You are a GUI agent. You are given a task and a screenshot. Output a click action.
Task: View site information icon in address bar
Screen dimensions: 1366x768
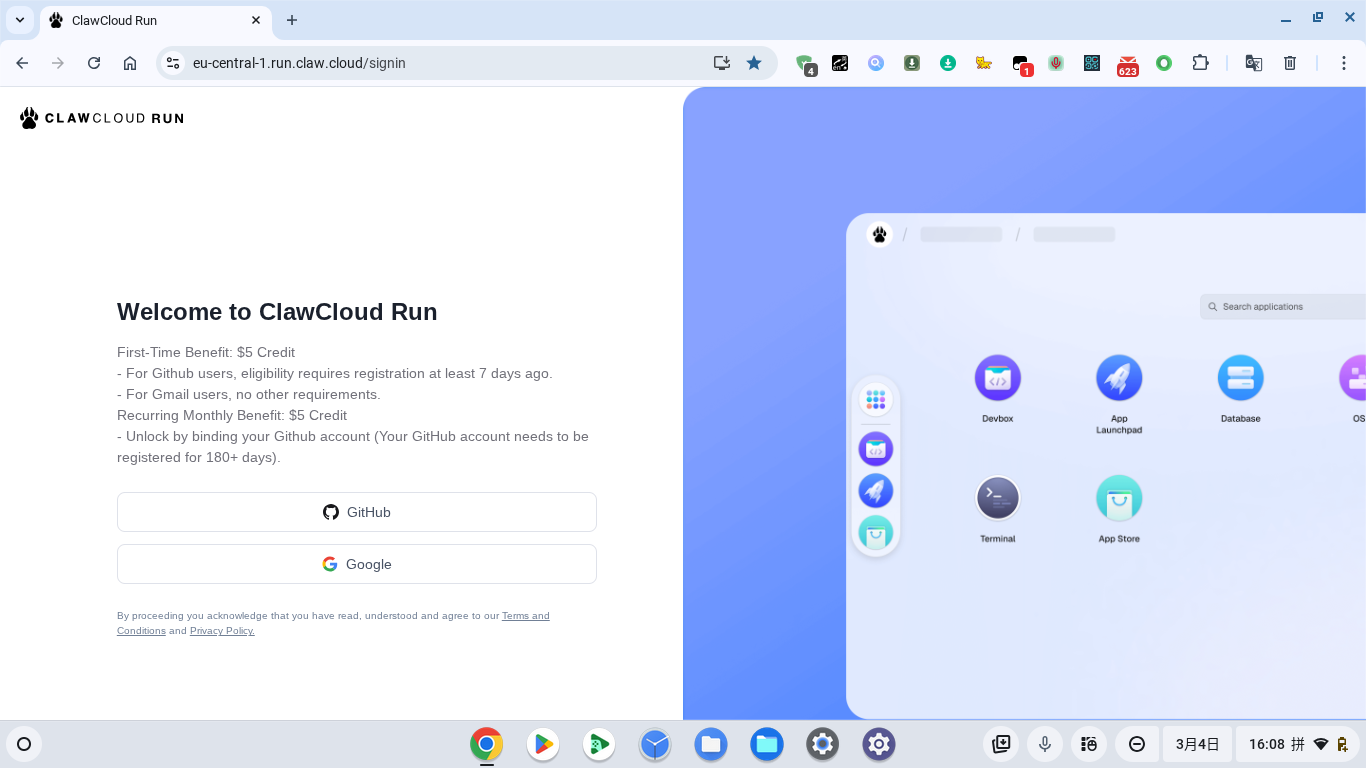point(173,63)
